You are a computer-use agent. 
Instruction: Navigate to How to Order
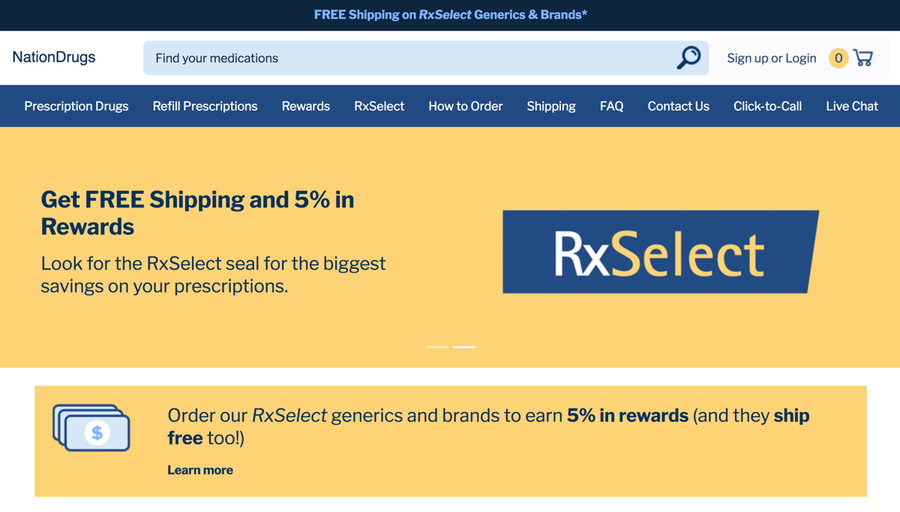pos(465,106)
